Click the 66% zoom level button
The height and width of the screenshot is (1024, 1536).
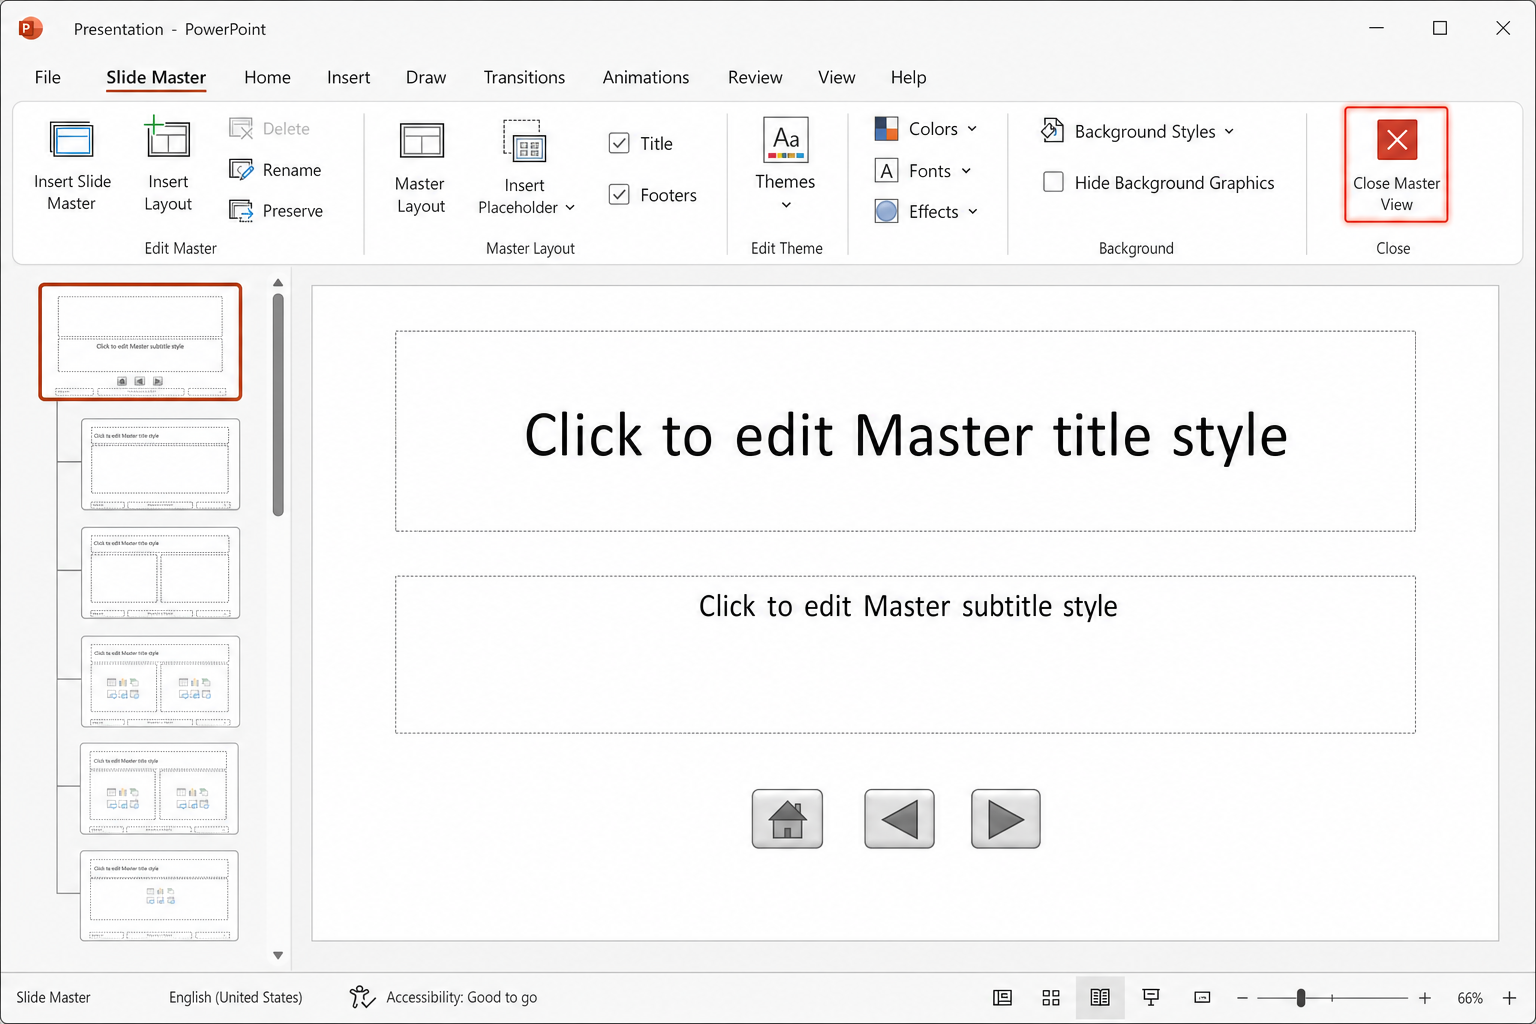(1470, 998)
